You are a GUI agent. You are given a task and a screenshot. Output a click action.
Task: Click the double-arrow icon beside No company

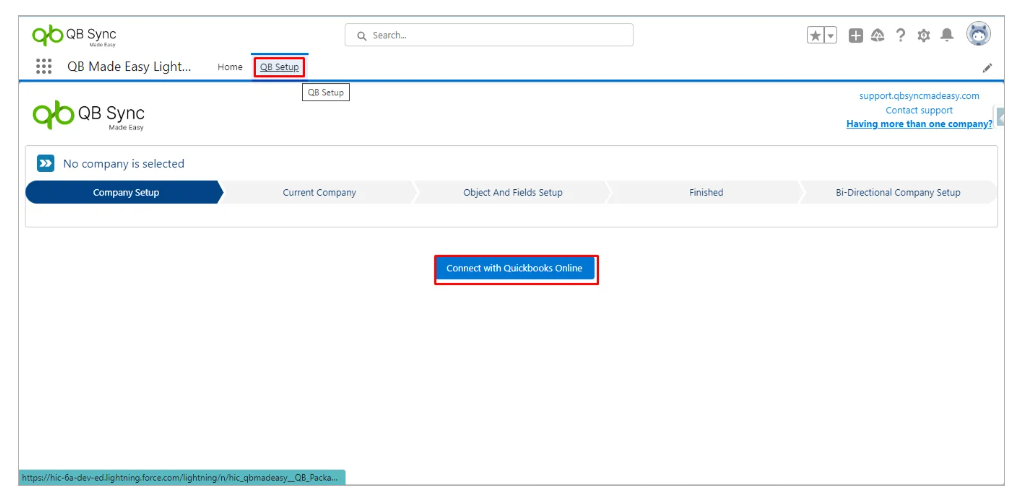pos(45,164)
